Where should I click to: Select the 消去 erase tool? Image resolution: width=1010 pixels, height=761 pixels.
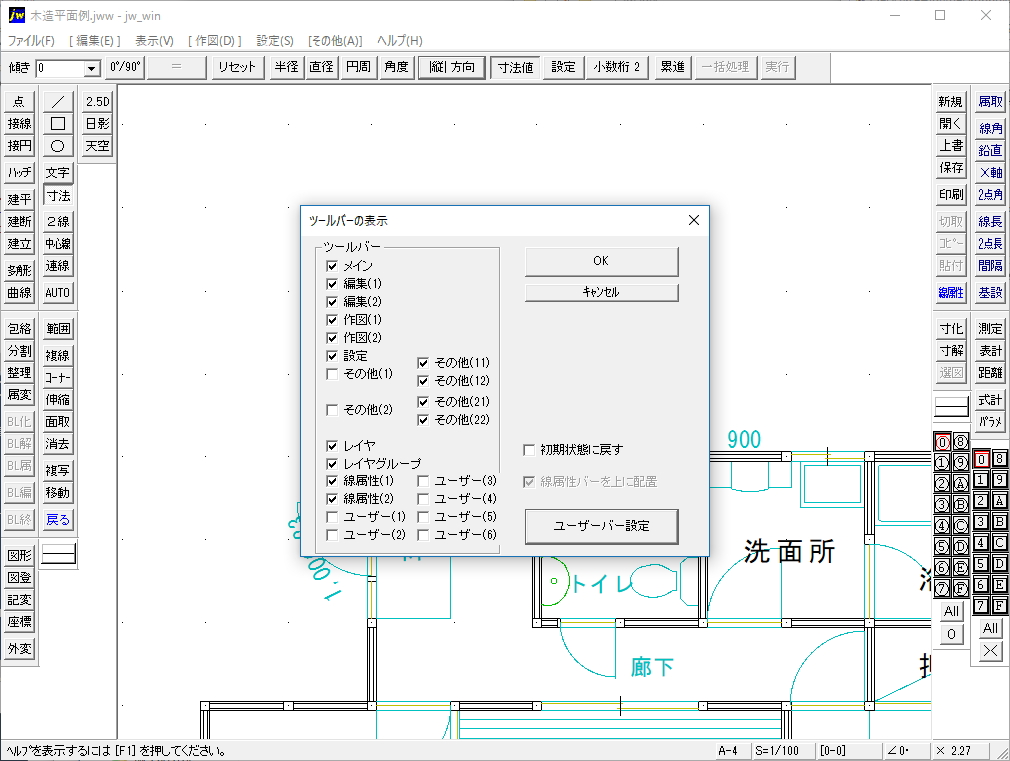click(57, 443)
